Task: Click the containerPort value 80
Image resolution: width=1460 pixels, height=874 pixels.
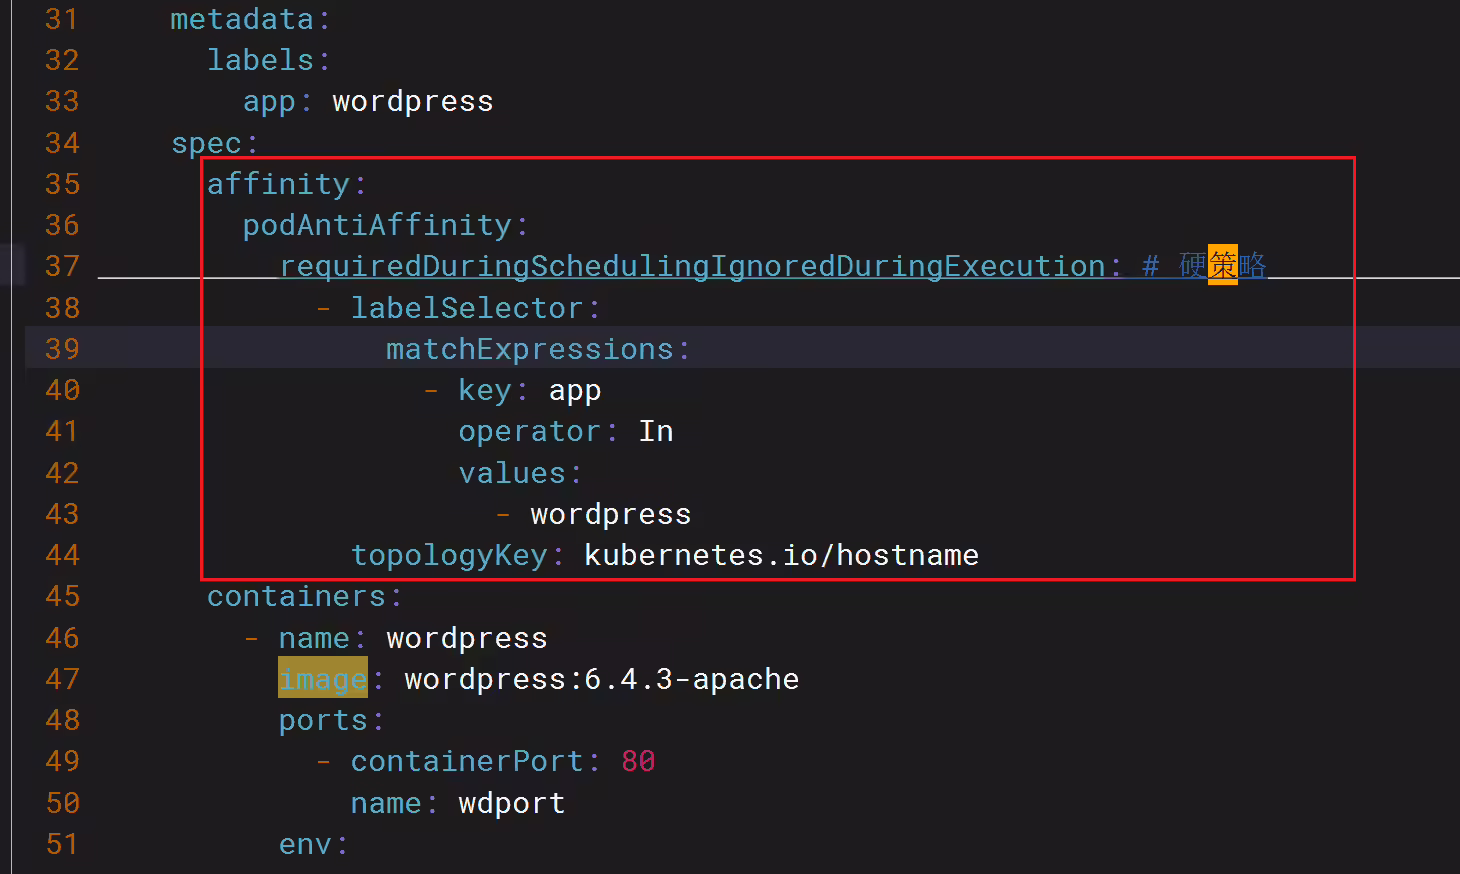Action: click(x=638, y=761)
